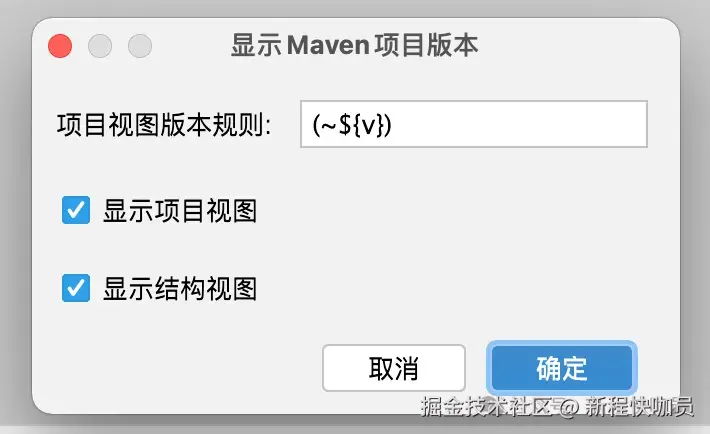
Task: Click the 新程快咖员 watermark name
Action: 639,406
